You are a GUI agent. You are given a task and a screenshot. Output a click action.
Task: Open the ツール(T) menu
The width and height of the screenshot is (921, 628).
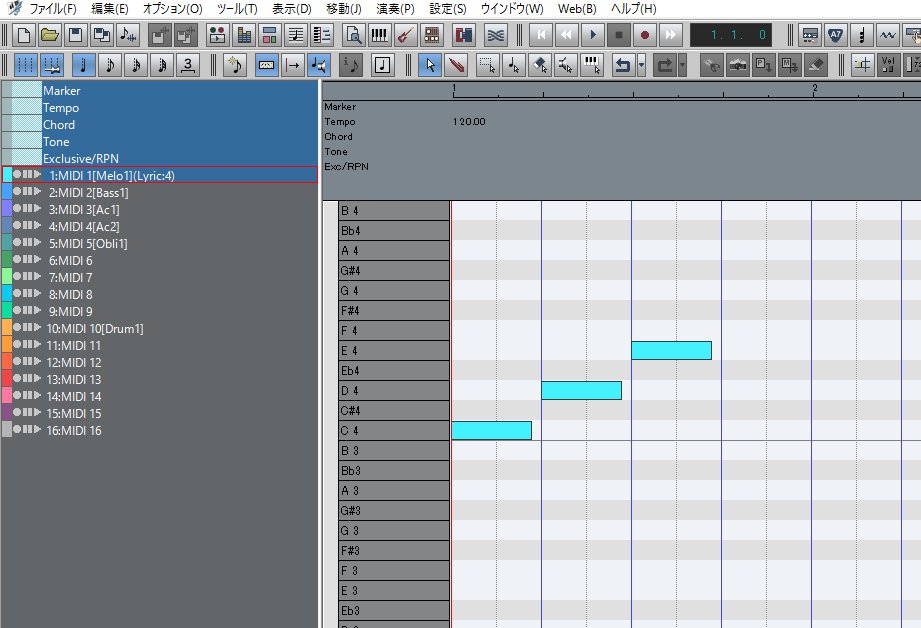237,9
